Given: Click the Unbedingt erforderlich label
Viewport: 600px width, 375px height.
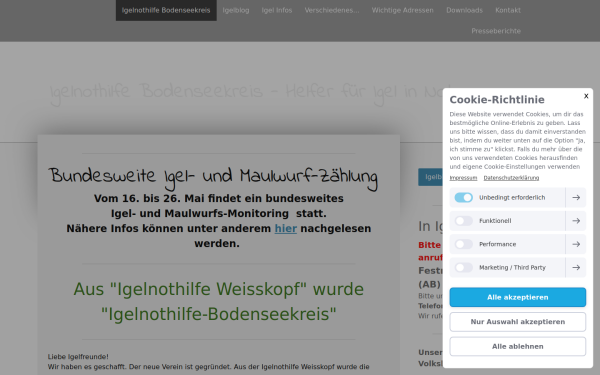Looking at the screenshot, I should point(512,197).
